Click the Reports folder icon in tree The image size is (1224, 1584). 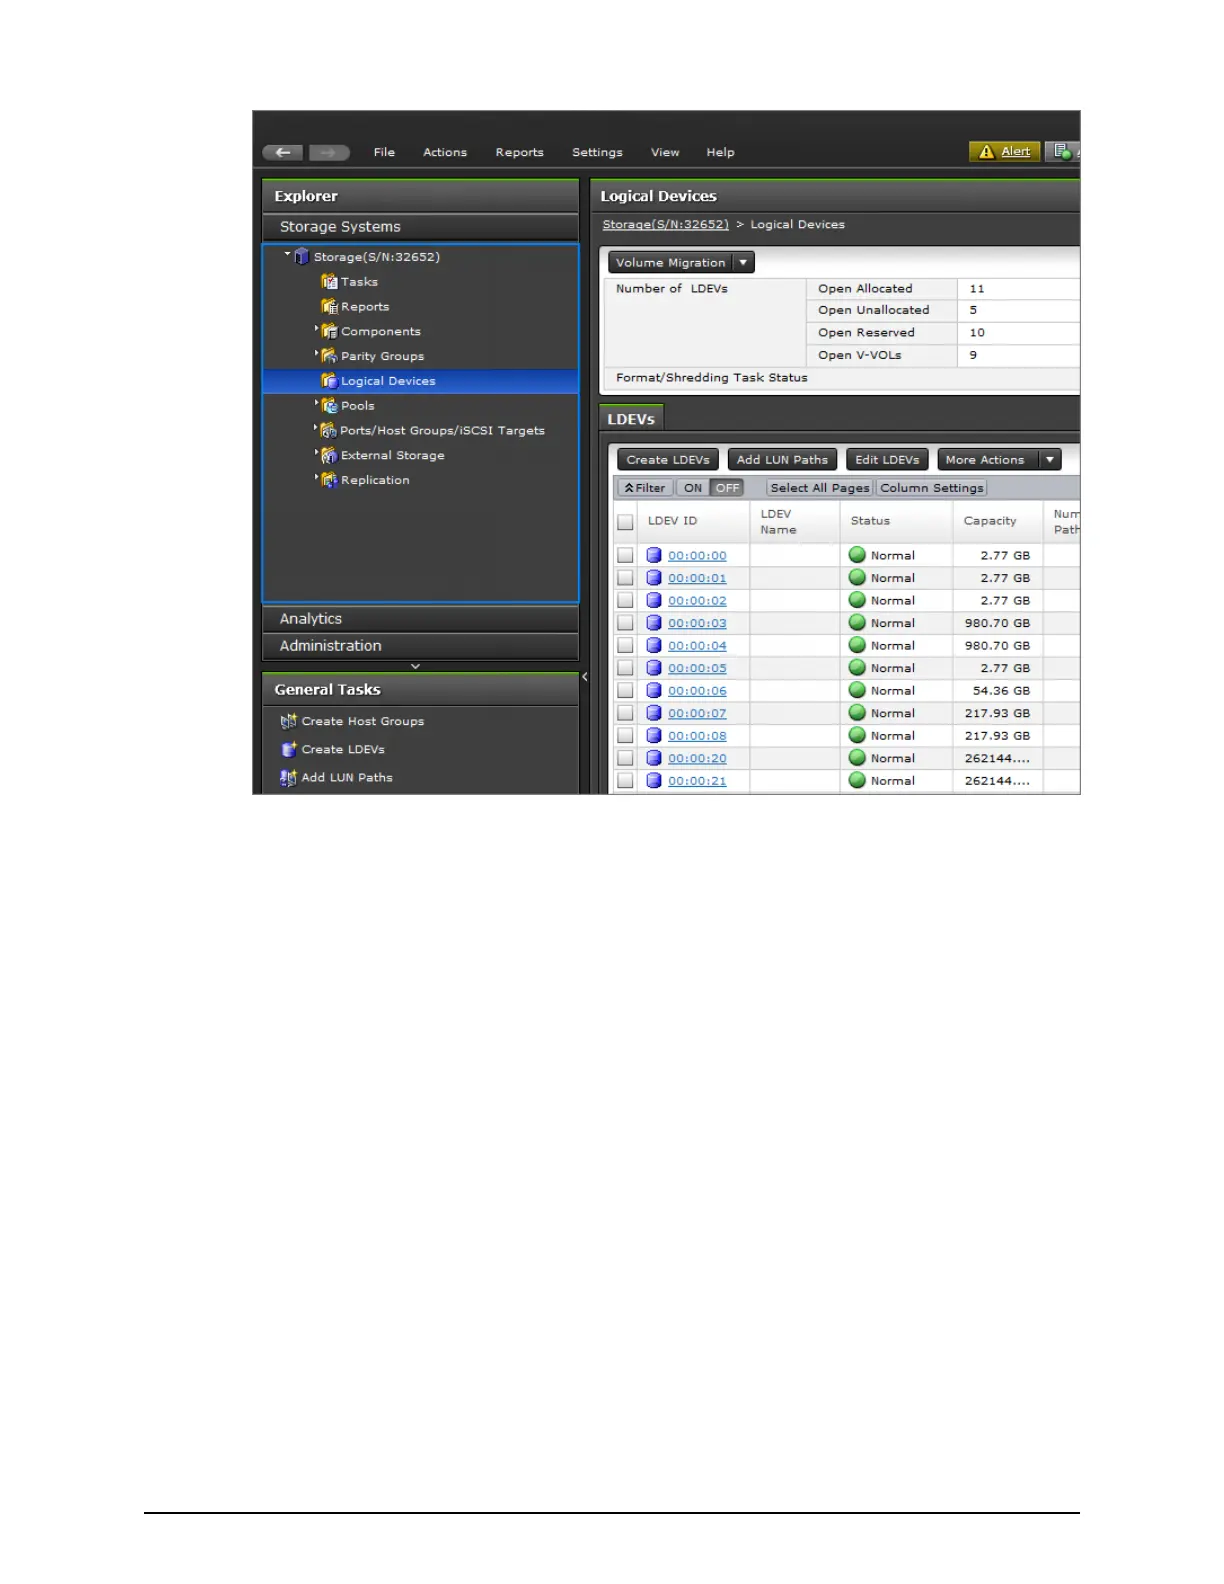[x=329, y=307]
